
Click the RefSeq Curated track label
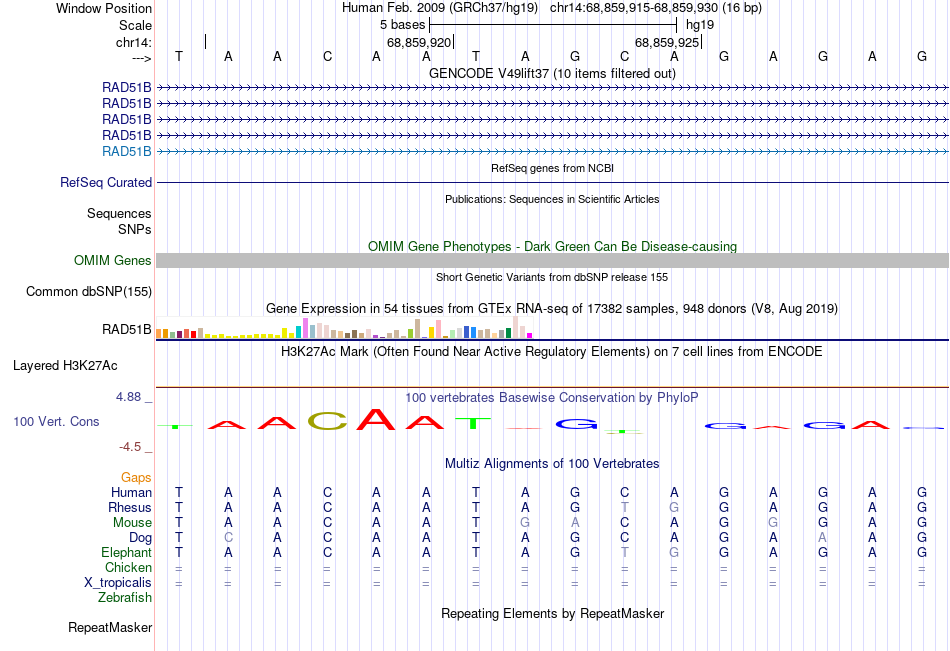pos(106,182)
